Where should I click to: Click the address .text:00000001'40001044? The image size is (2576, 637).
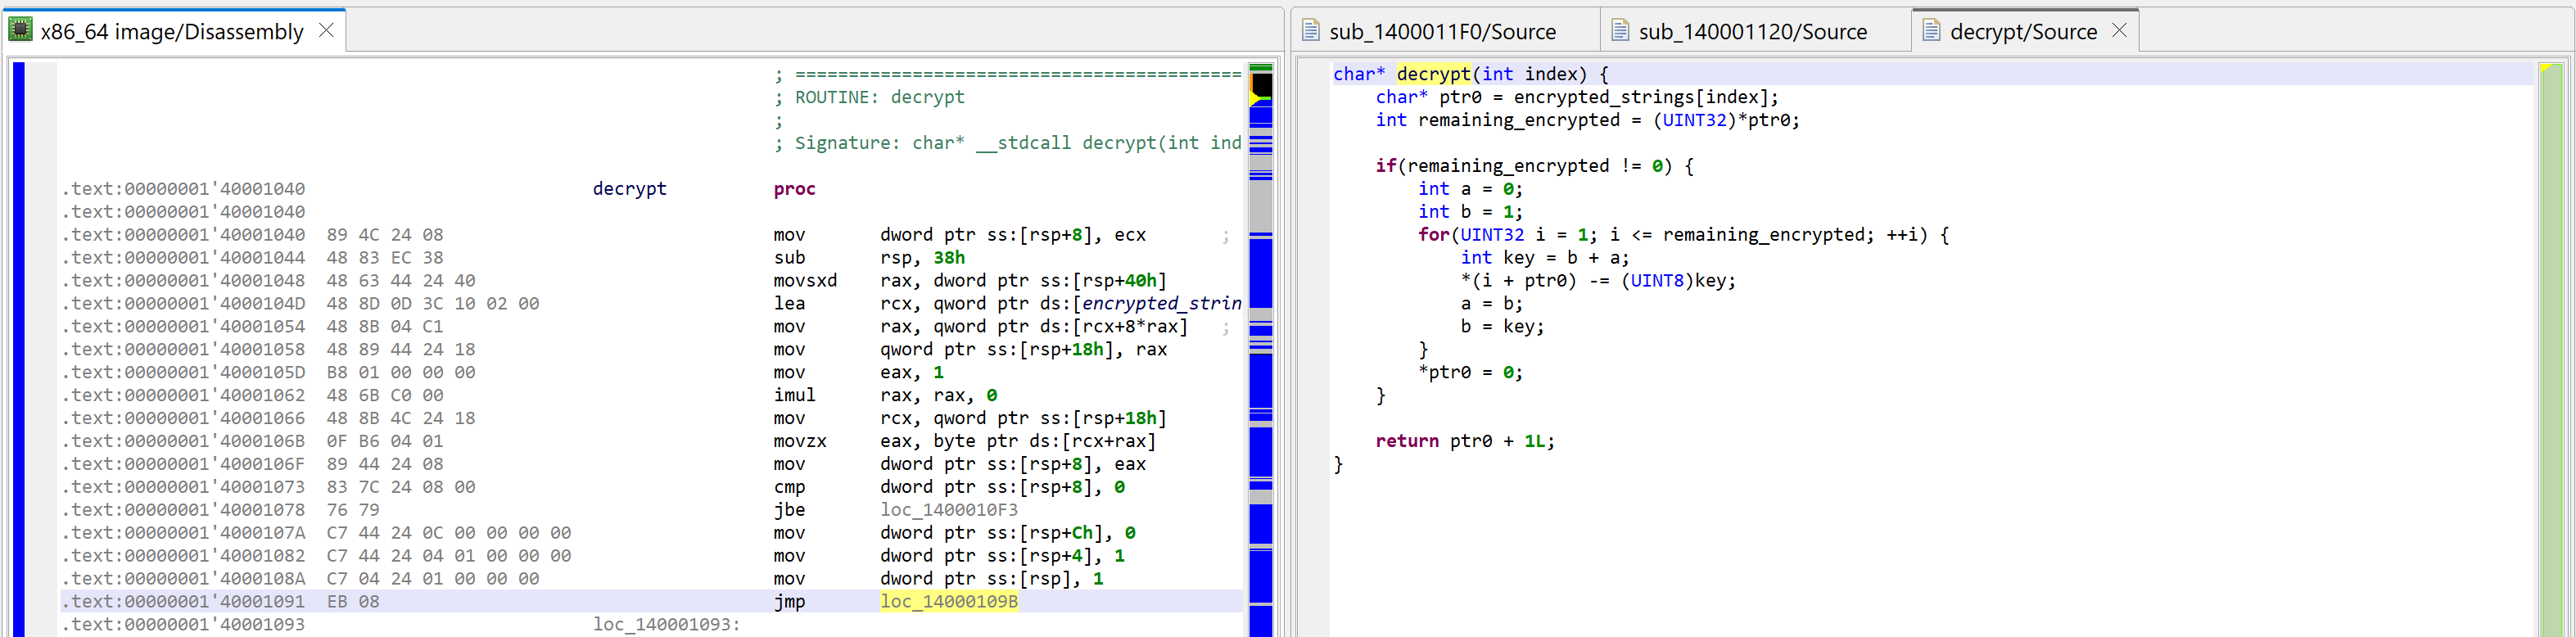(184, 257)
